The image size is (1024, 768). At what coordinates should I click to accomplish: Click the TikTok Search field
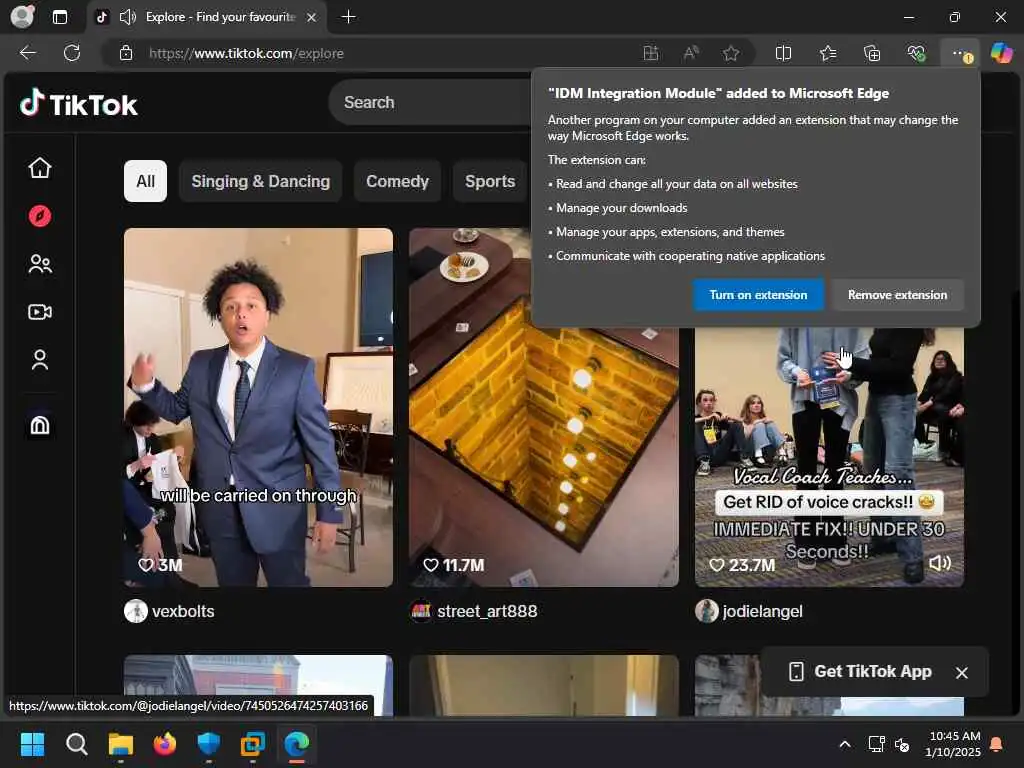[x=431, y=103]
